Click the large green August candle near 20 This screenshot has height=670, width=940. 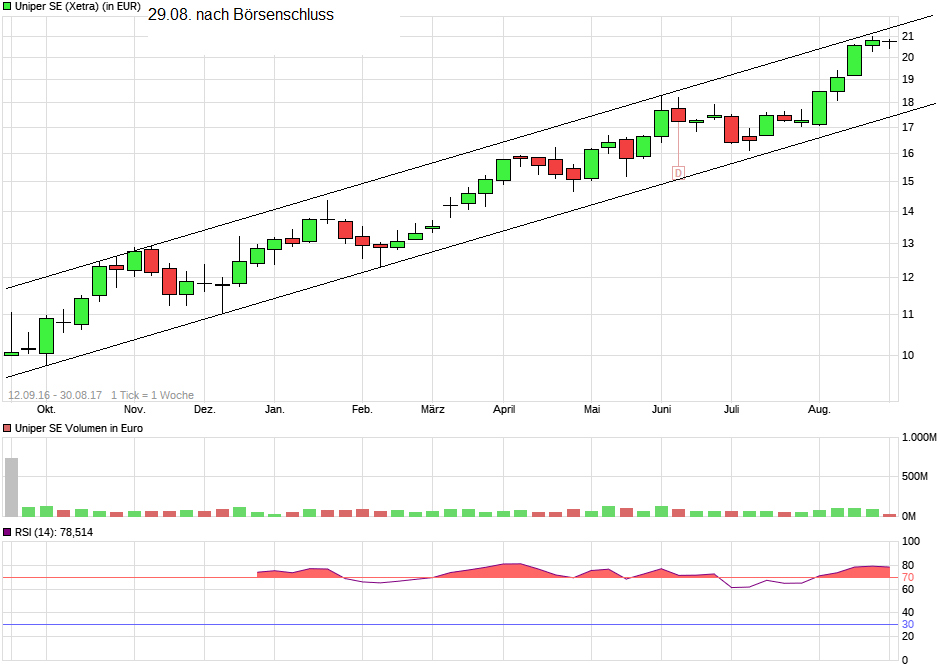tap(854, 61)
